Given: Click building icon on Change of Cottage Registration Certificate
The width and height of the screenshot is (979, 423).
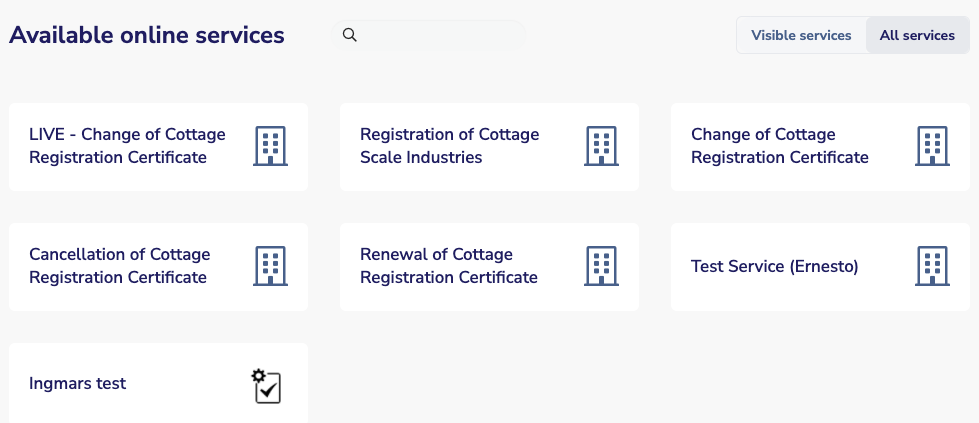Looking at the screenshot, I should [x=932, y=146].
